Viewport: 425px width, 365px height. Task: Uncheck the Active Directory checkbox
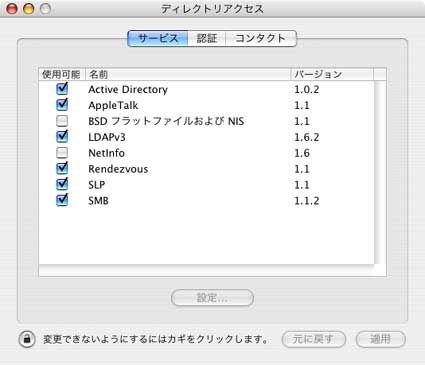[x=62, y=89]
